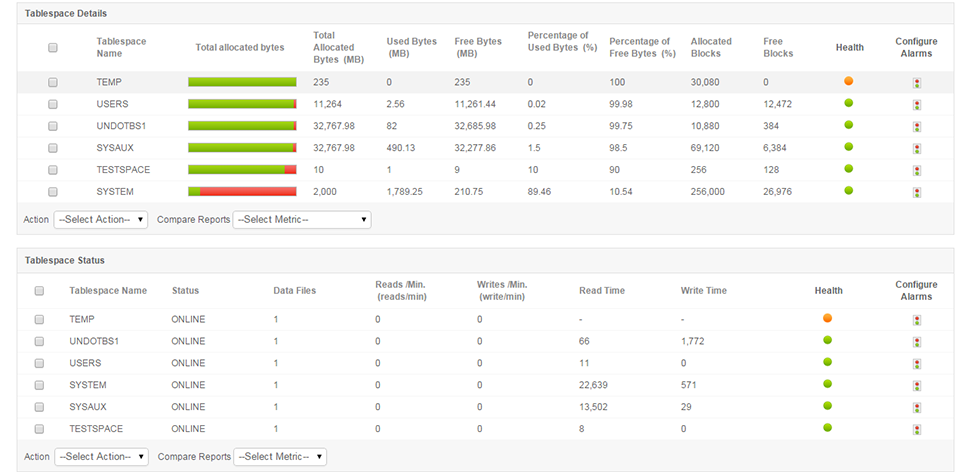Select all rows via Tablespace Details header checkbox
This screenshot has height=472, width=968.
(53, 47)
